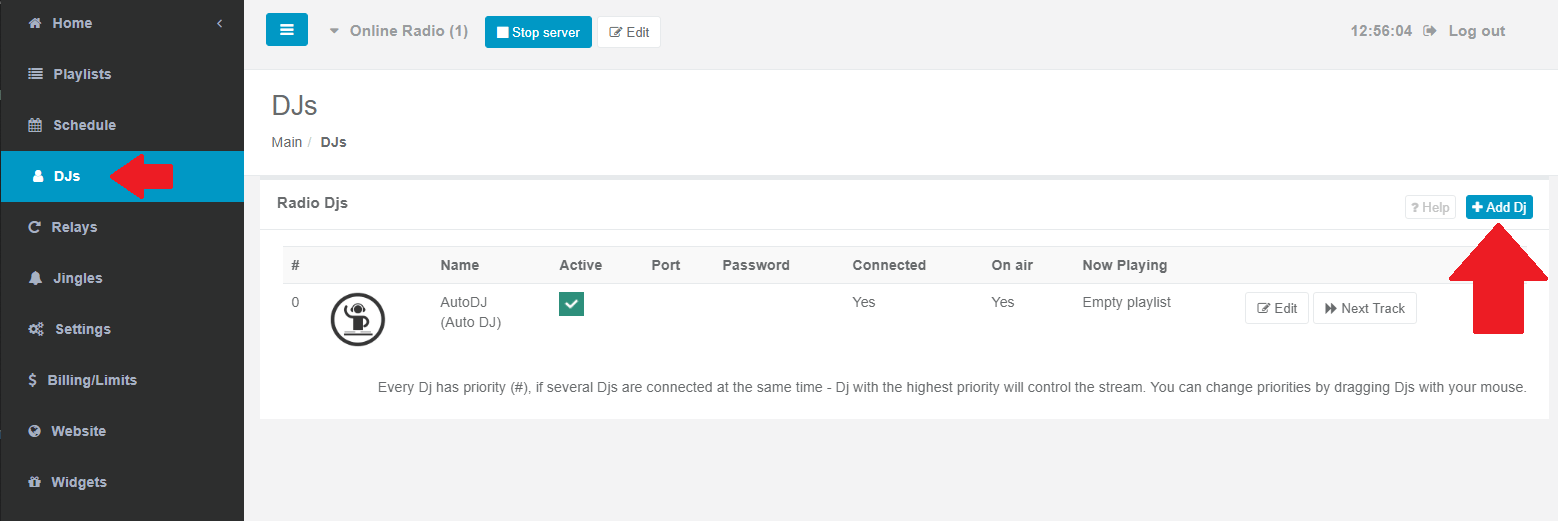
Task: Toggle the AutoDJ Active checkbox
Action: point(571,304)
